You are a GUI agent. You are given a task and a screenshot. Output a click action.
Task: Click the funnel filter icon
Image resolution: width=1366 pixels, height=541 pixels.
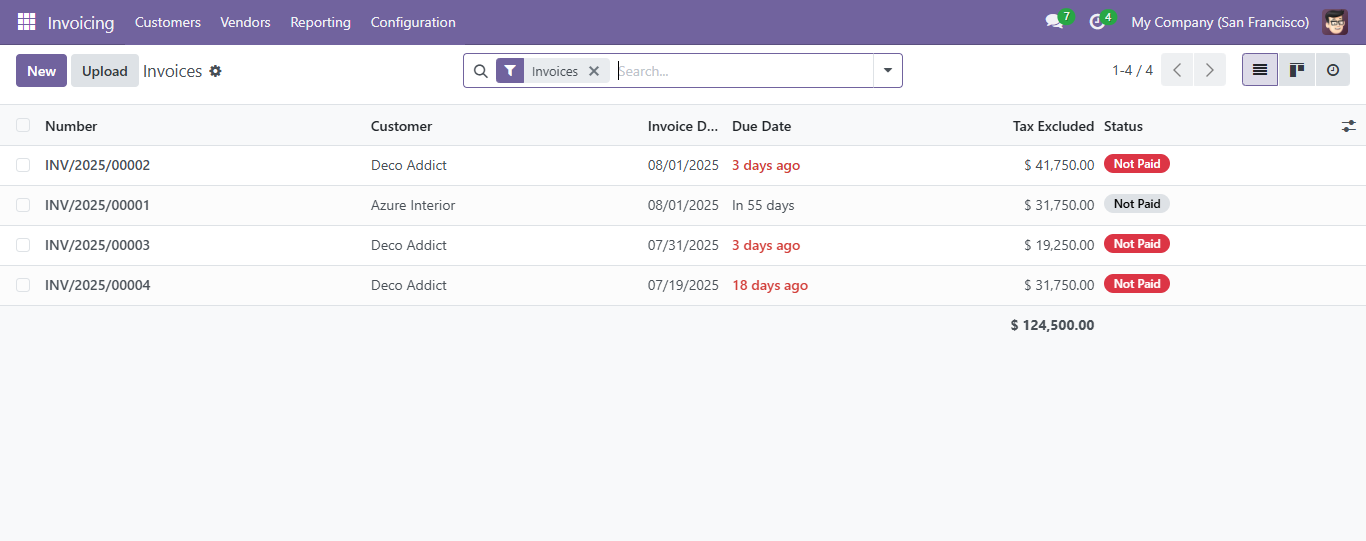tap(510, 71)
